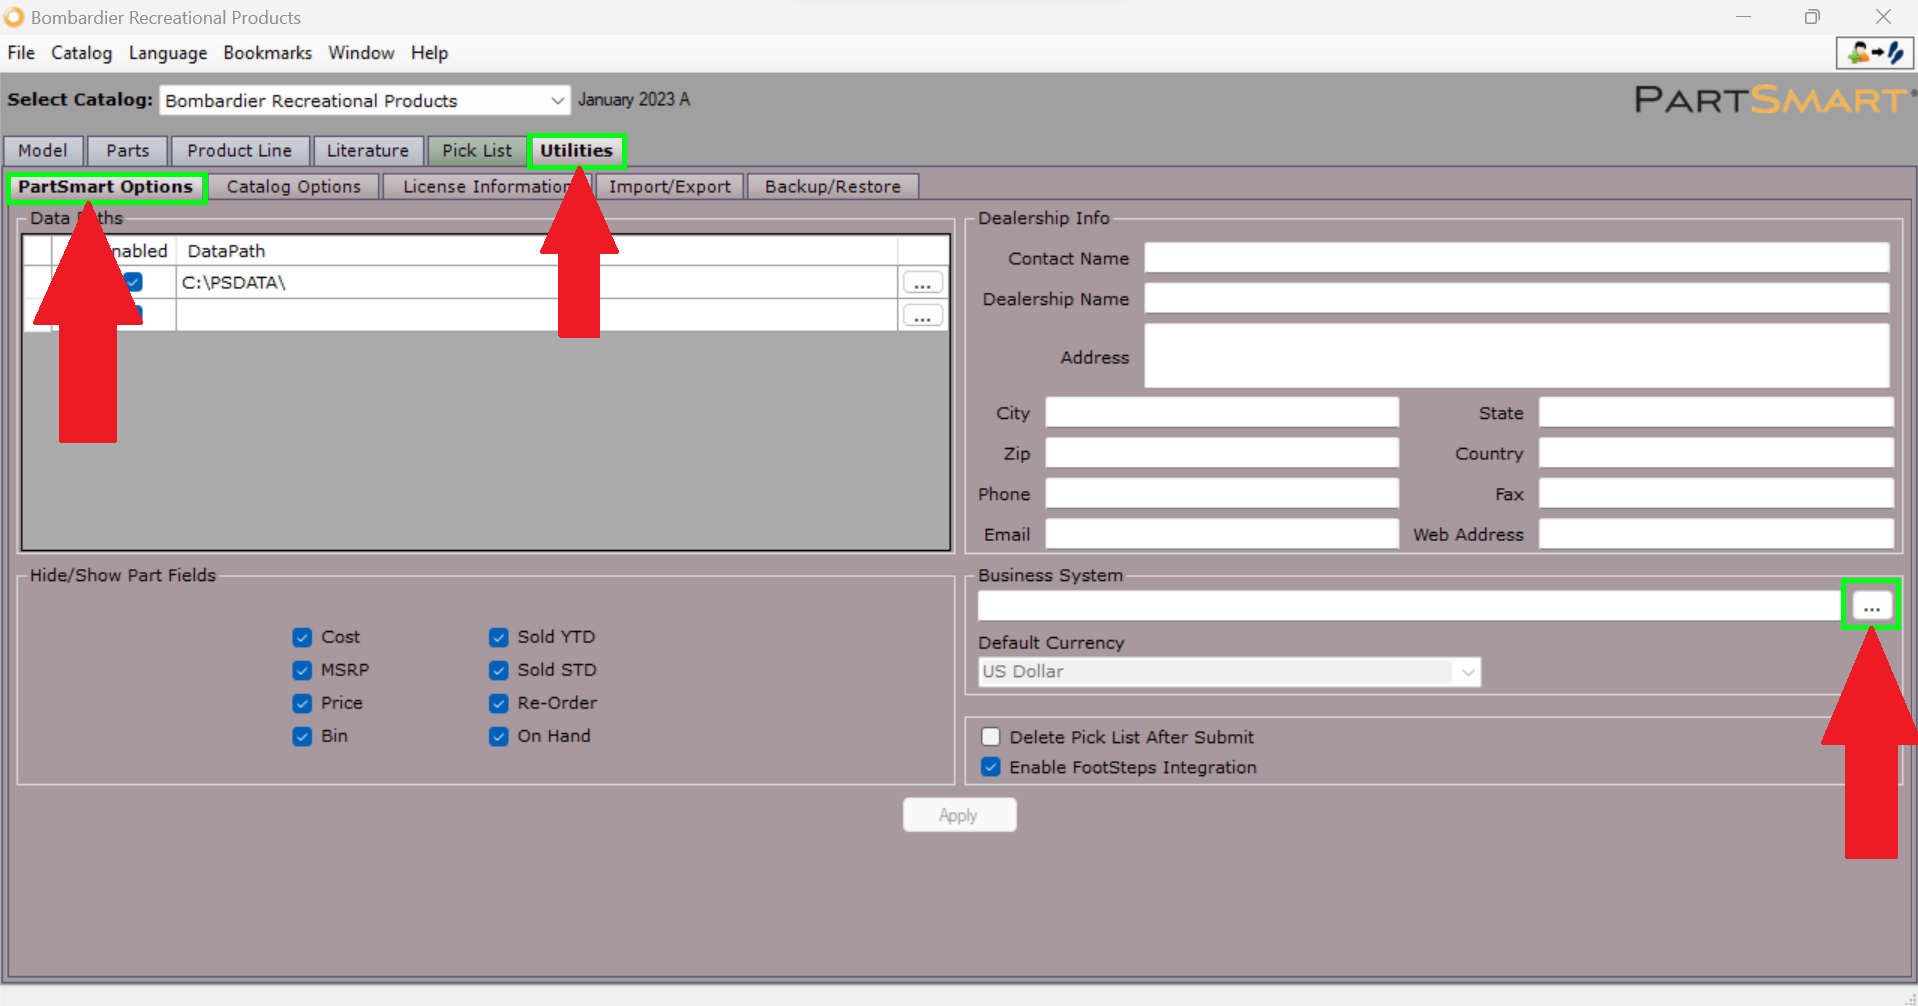The width and height of the screenshot is (1918, 1006).
Task: Click the Zip input field
Action: [x=1222, y=453]
